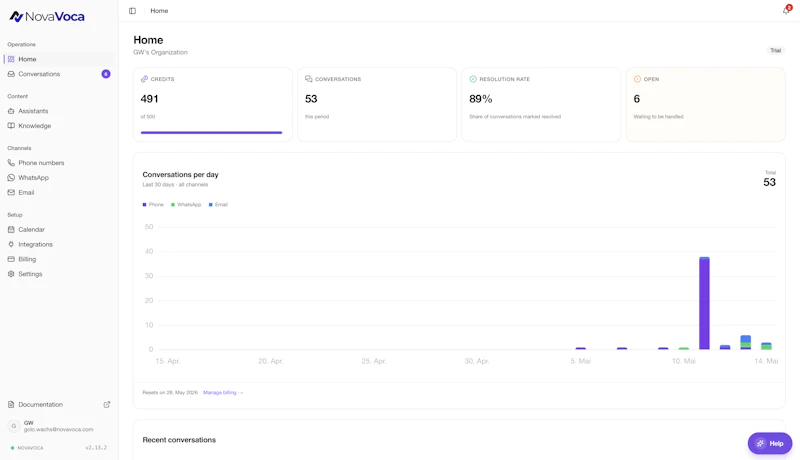Click 'Resets on 28. May 2026' text
The height and width of the screenshot is (460, 800).
click(170, 393)
